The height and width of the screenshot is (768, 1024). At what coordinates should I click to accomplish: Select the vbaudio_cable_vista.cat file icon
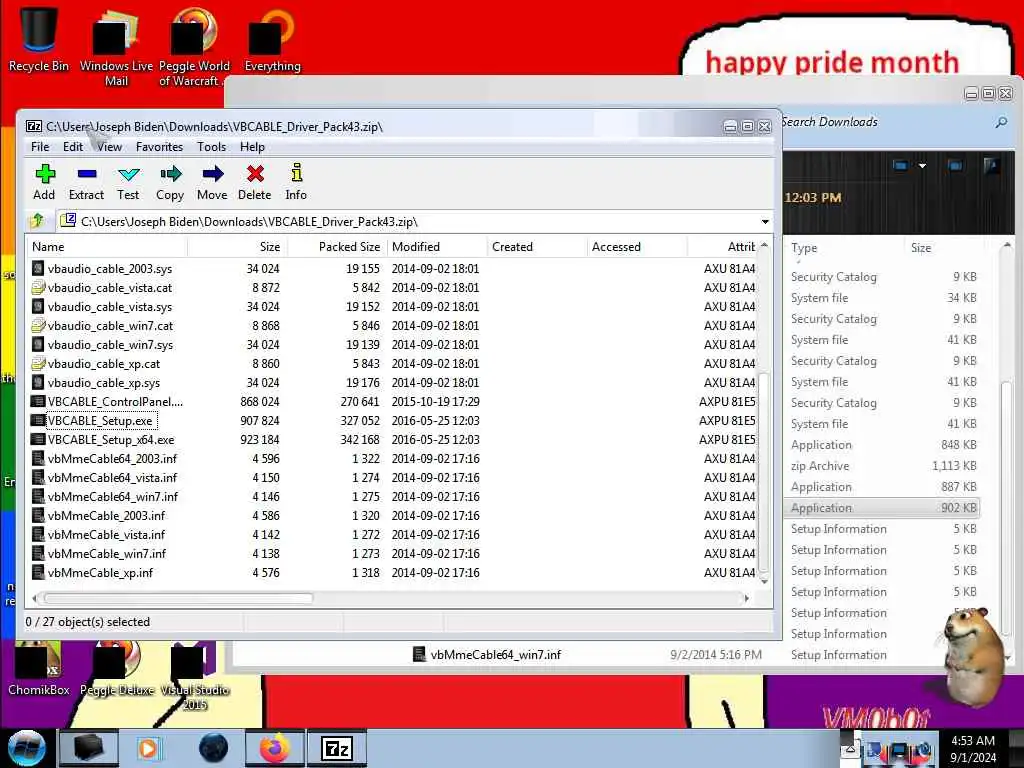coord(38,287)
